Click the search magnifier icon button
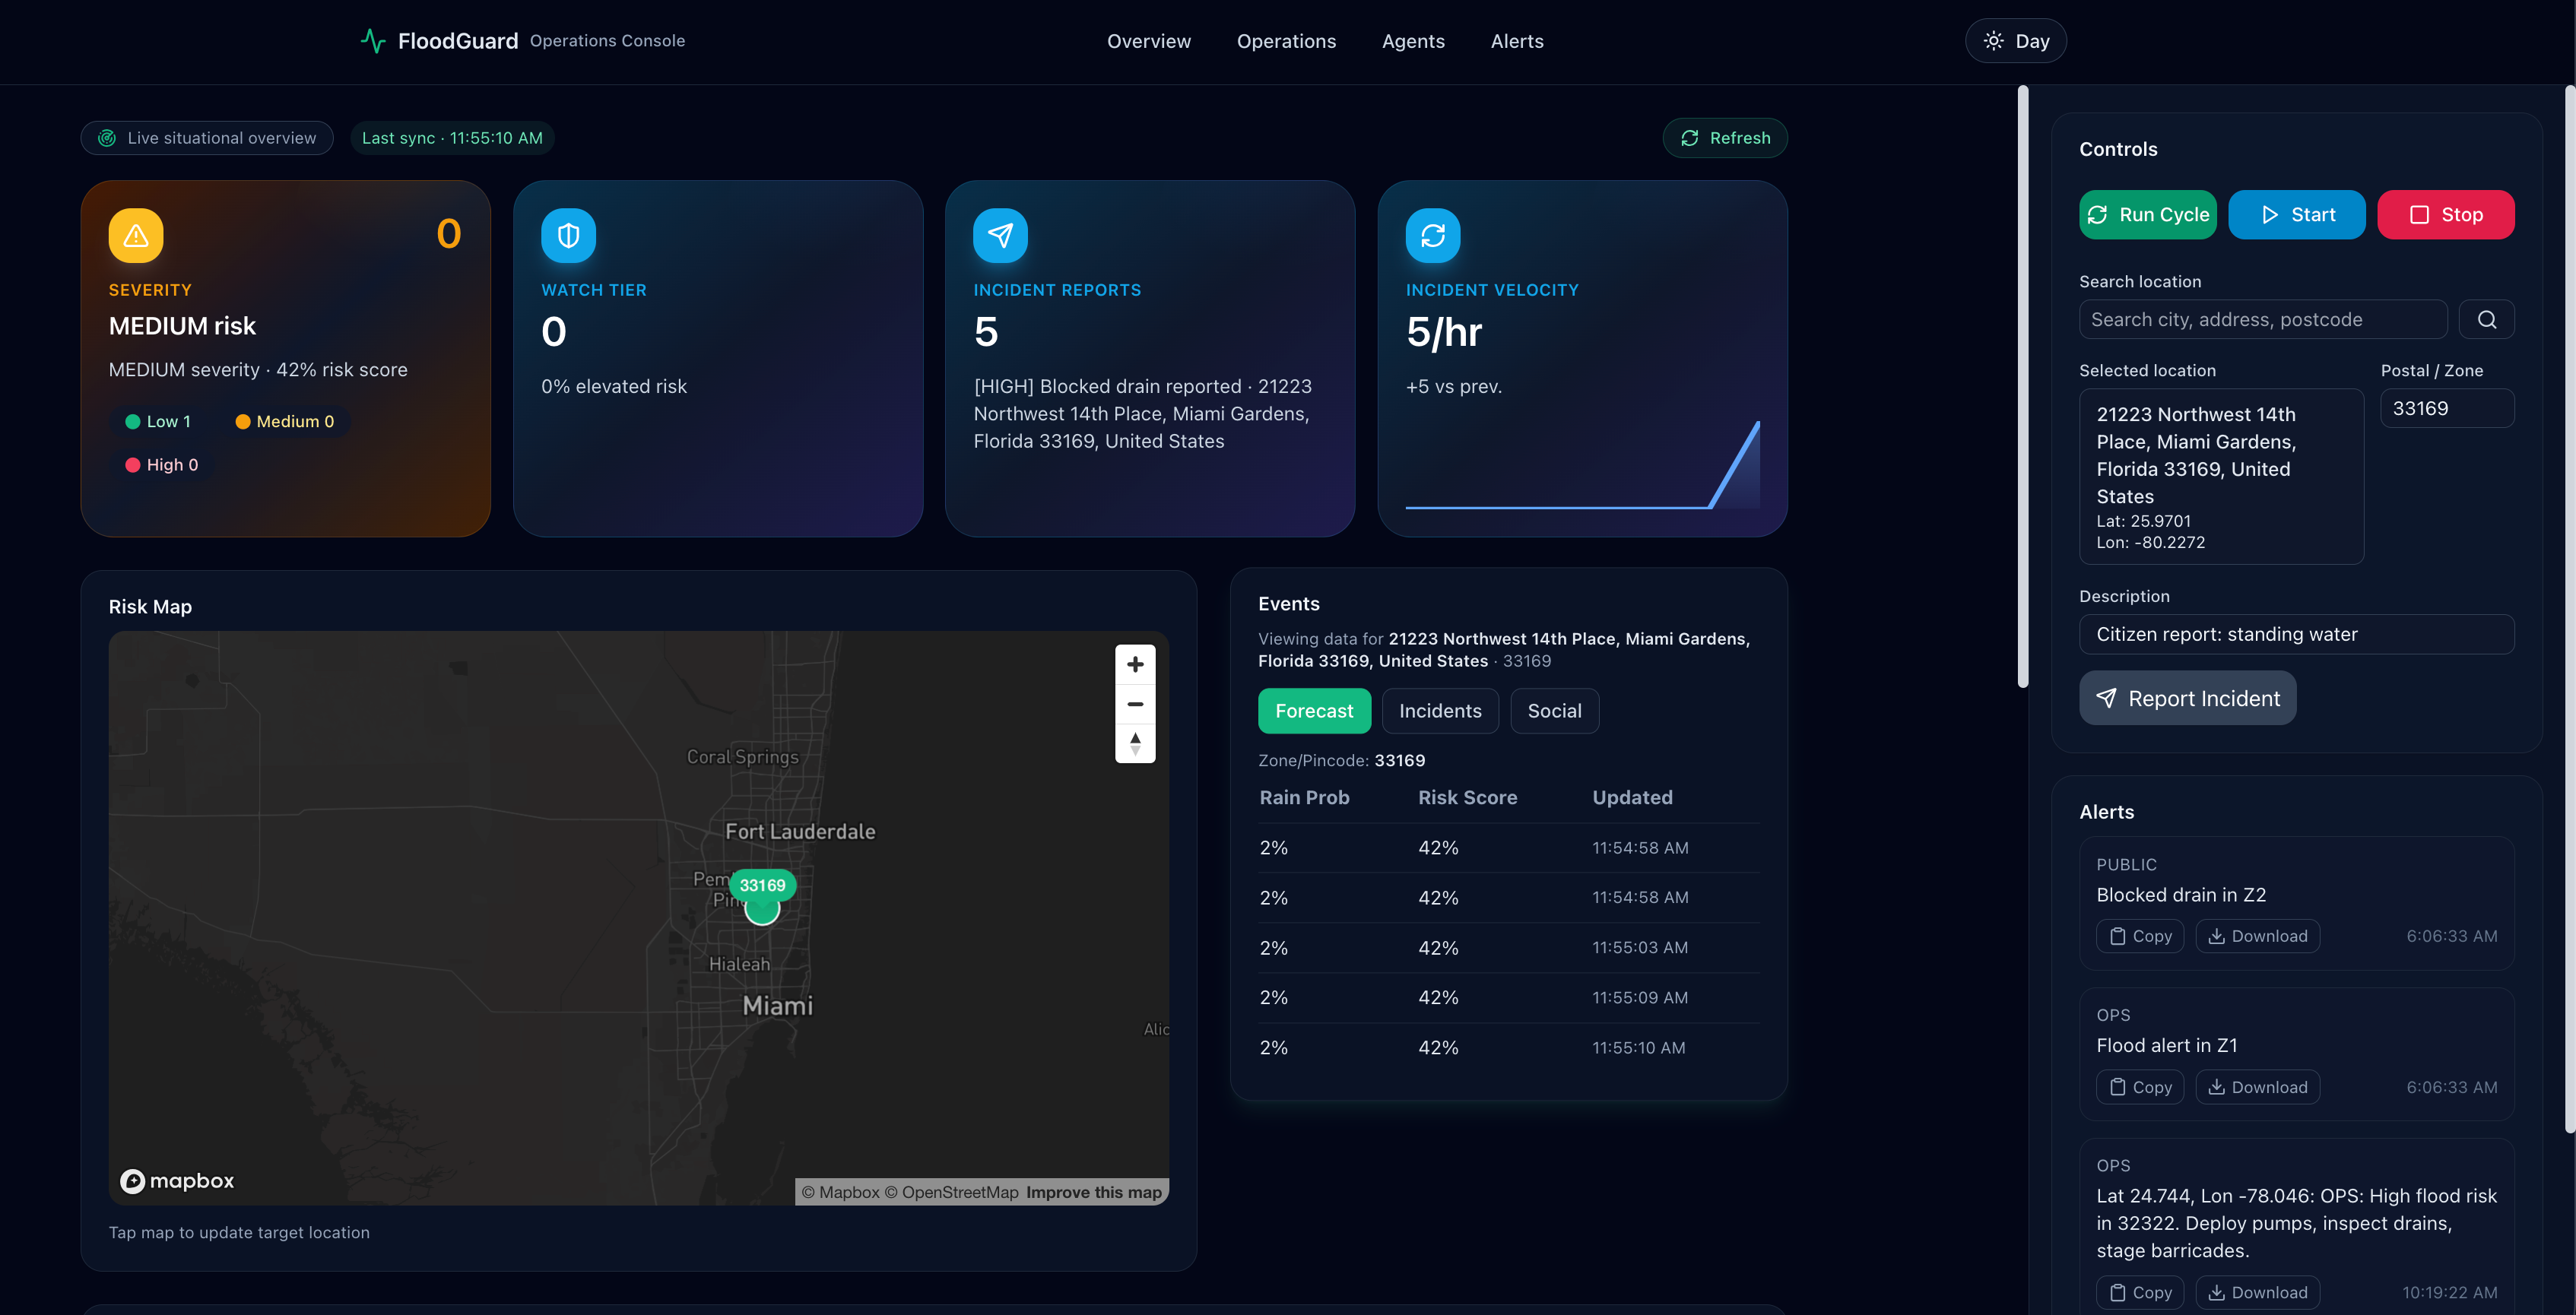Image resolution: width=2576 pixels, height=1315 pixels. click(x=2486, y=319)
